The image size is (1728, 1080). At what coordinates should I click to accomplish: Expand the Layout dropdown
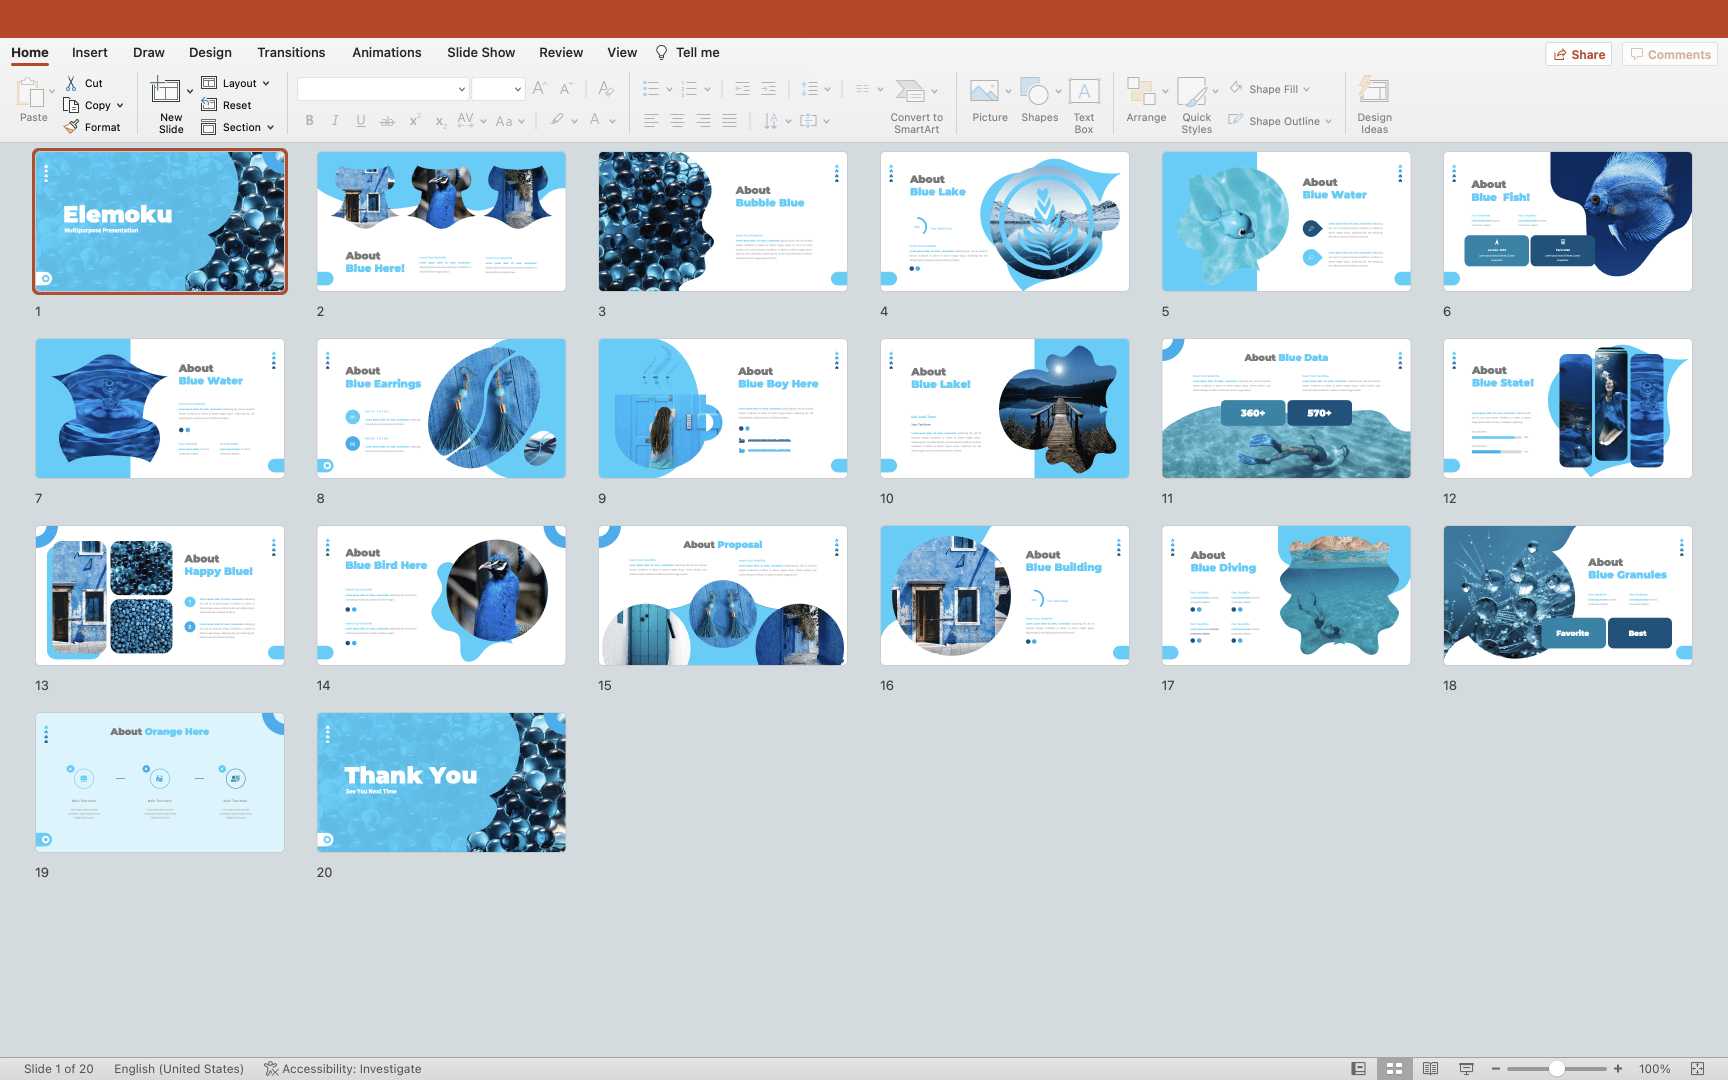pos(237,83)
